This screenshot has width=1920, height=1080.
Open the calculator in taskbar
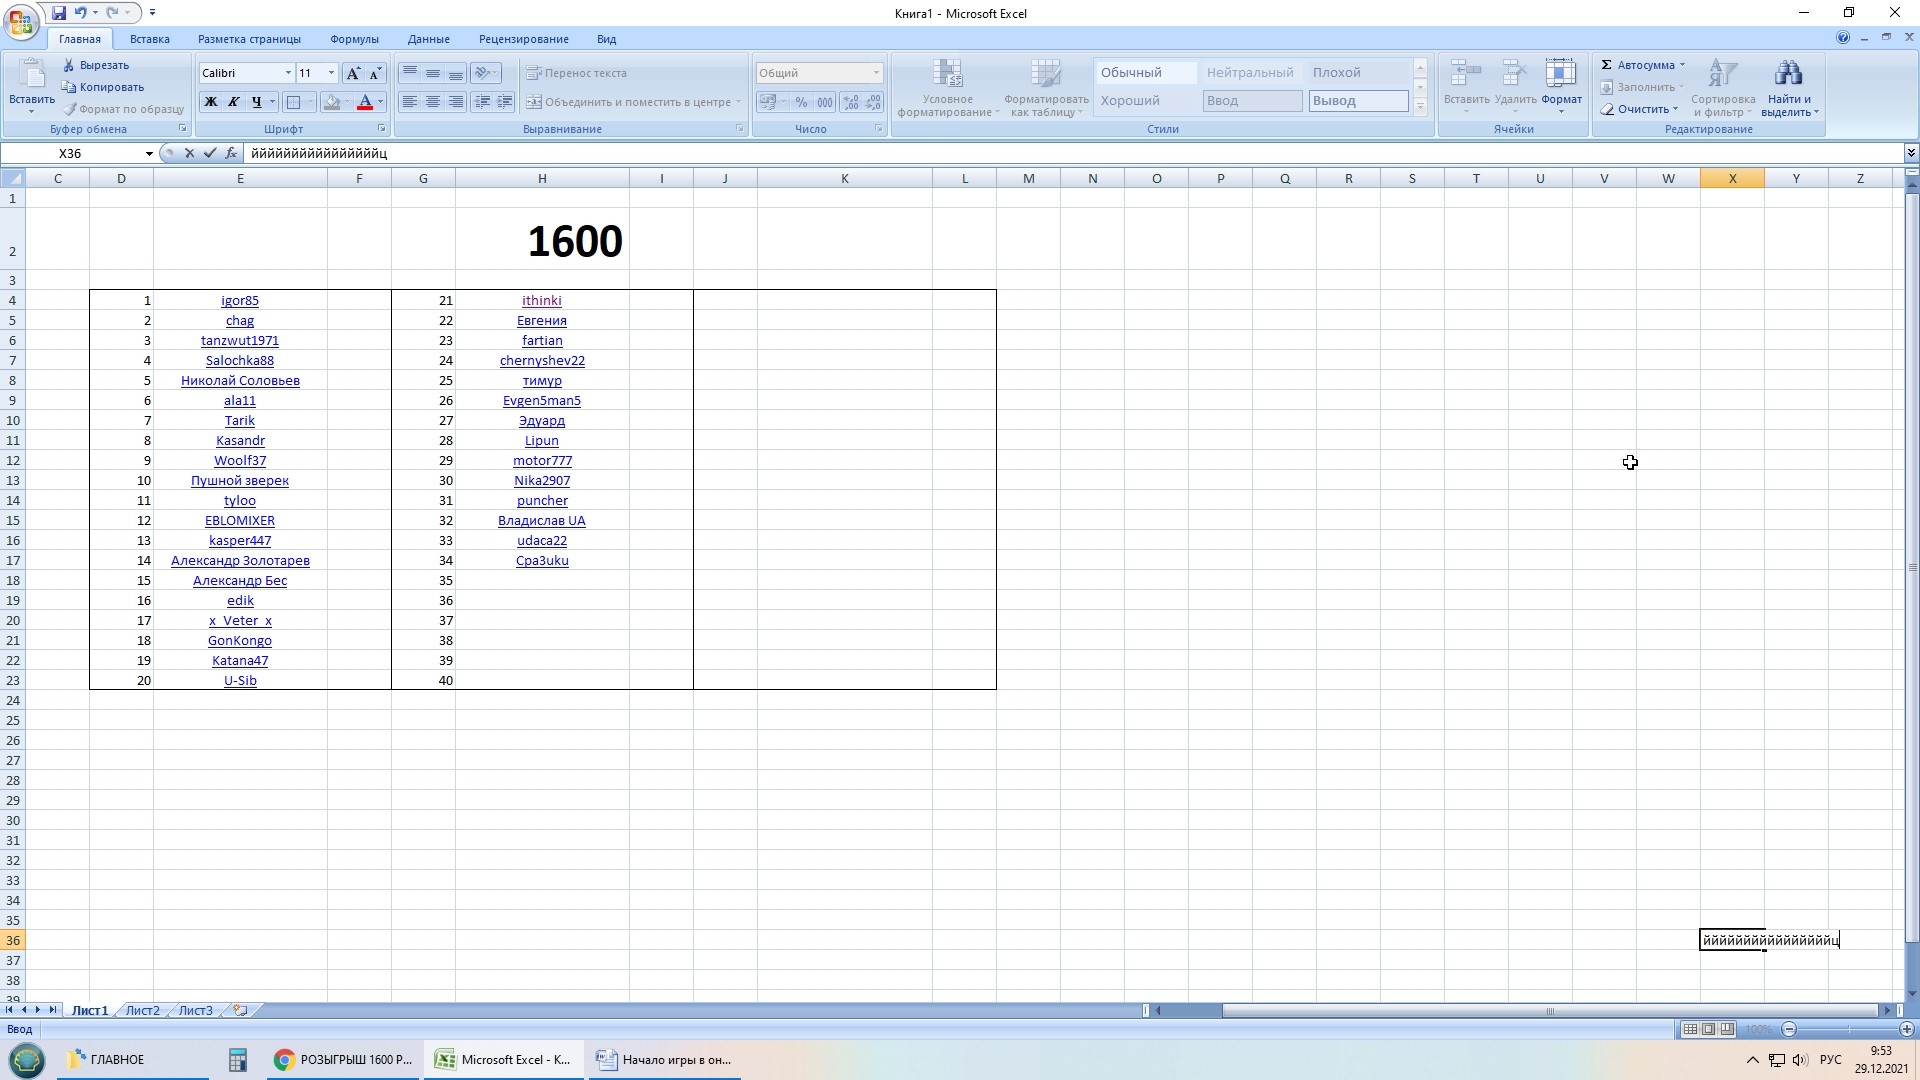237,1060
